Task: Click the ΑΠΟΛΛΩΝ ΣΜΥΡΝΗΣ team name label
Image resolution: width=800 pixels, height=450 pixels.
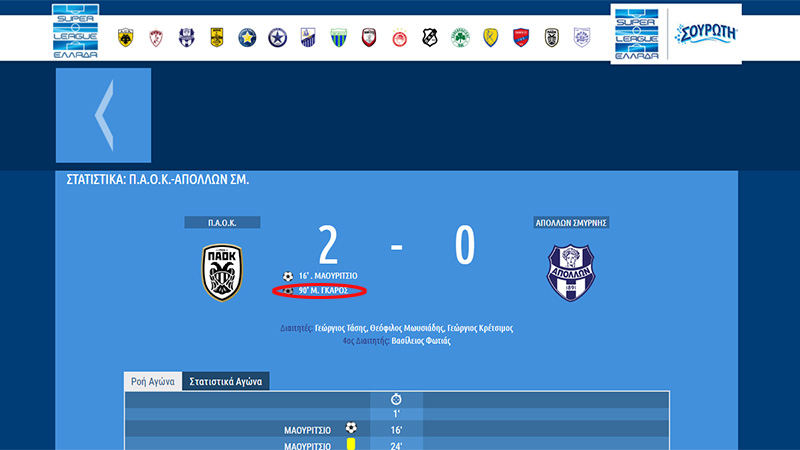Action: click(571, 223)
